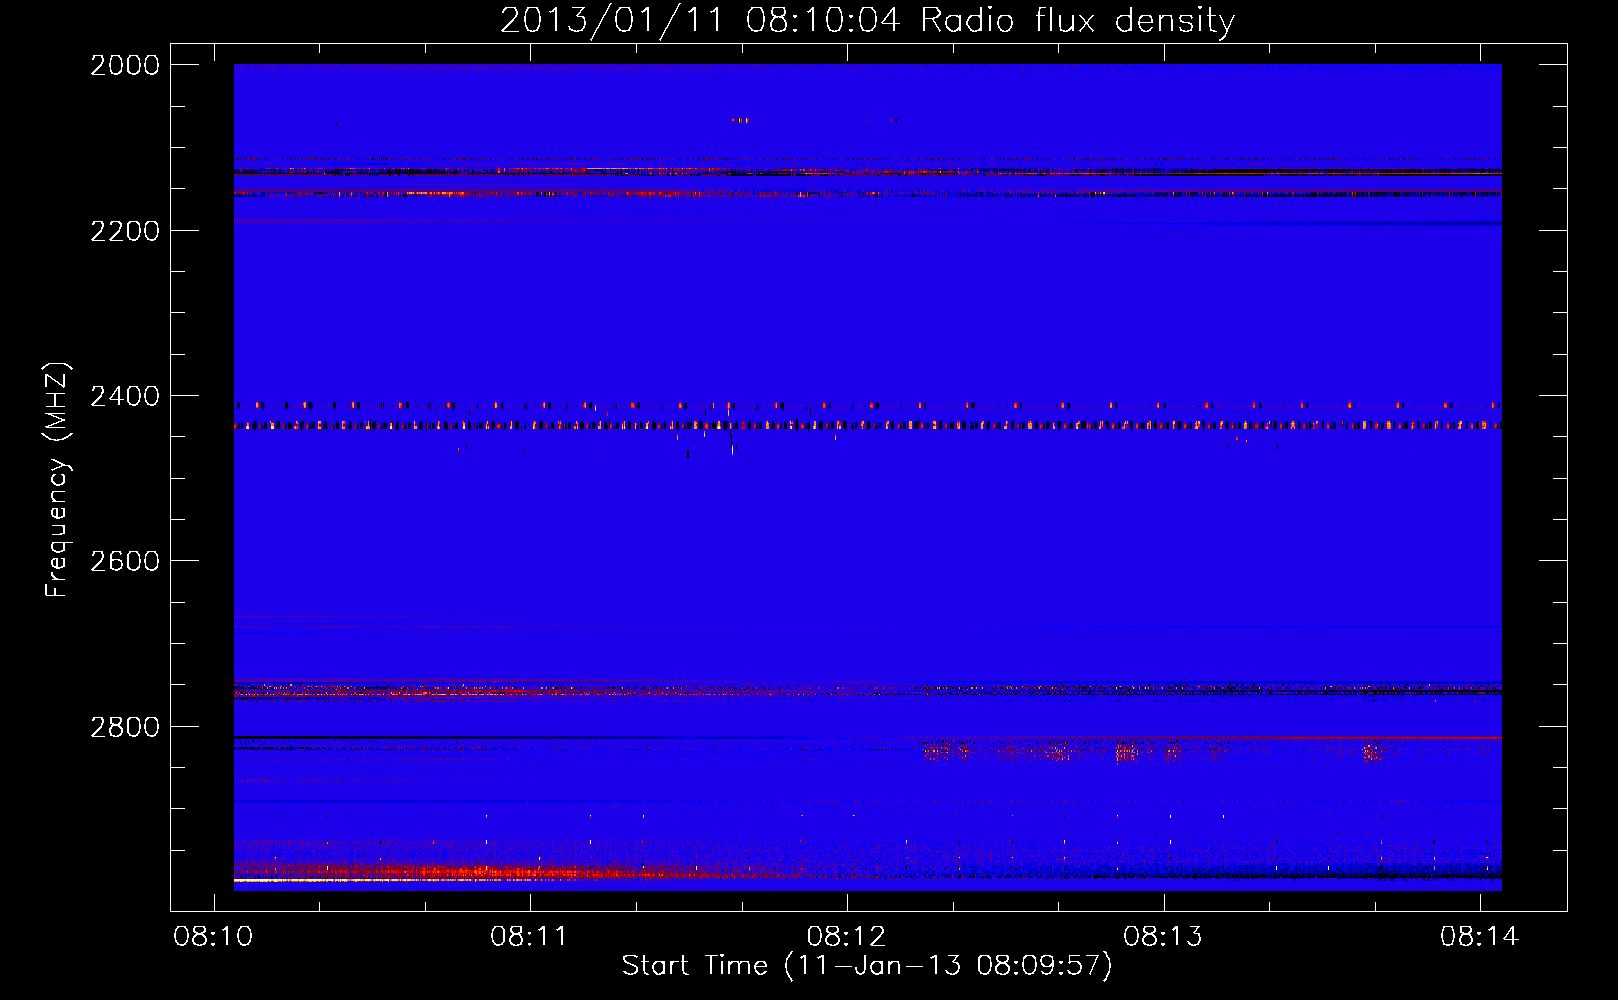The height and width of the screenshot is (1000, 1618).
Task: Click the "Frequency (MHZ)" axis label
Action: point(58,479)
